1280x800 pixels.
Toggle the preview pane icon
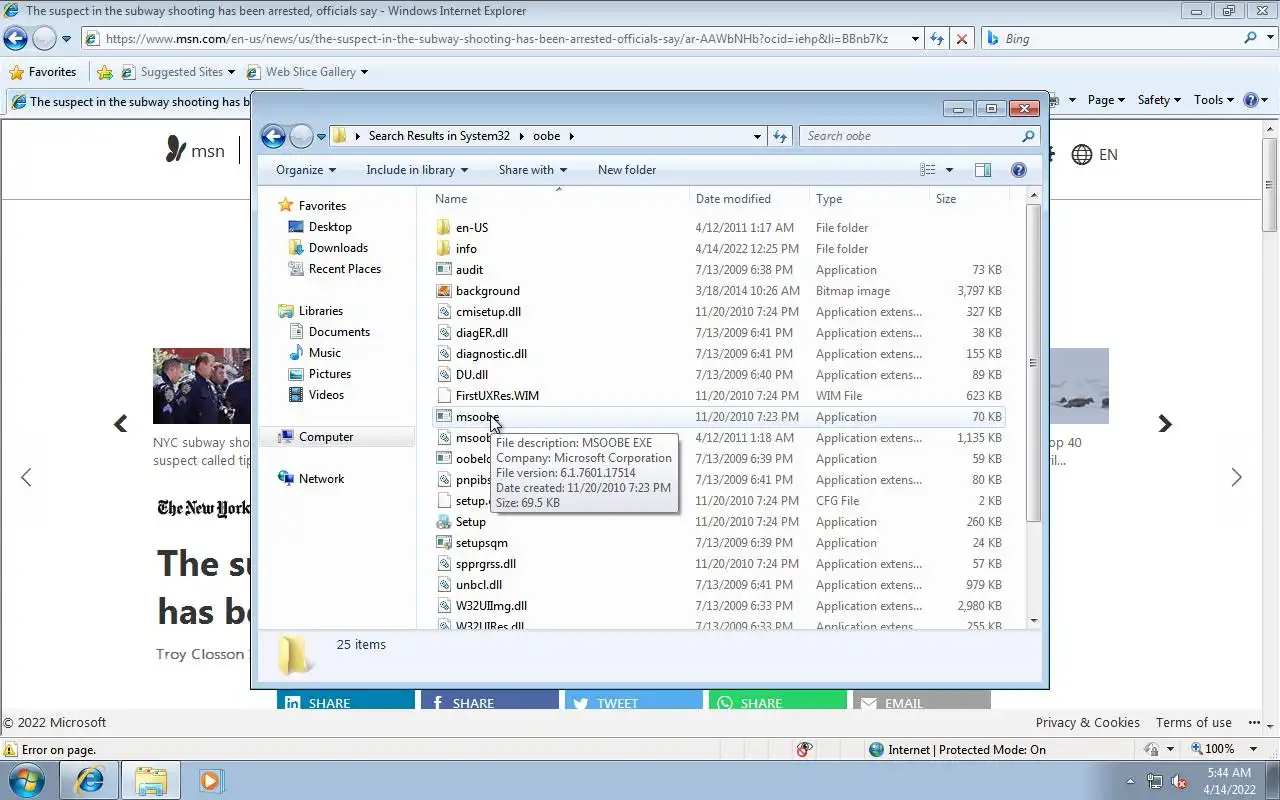point(983,170)
